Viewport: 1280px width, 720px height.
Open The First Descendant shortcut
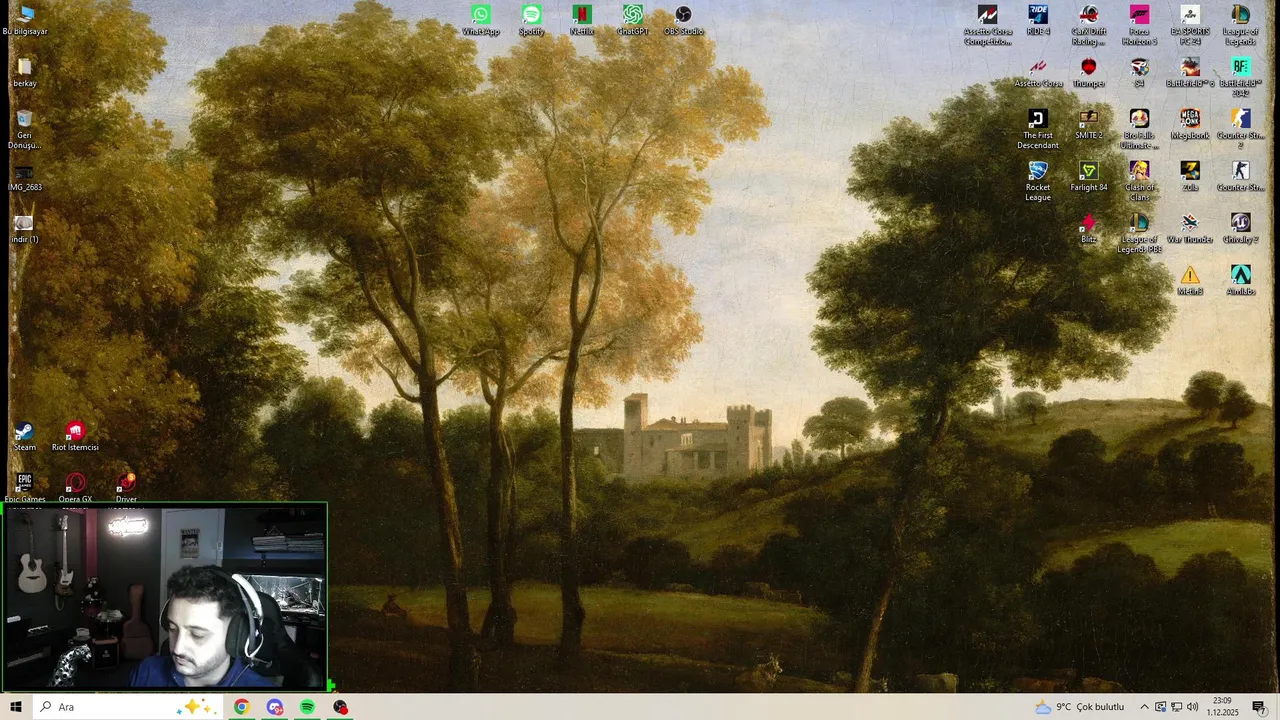(x=1038, y=129)
